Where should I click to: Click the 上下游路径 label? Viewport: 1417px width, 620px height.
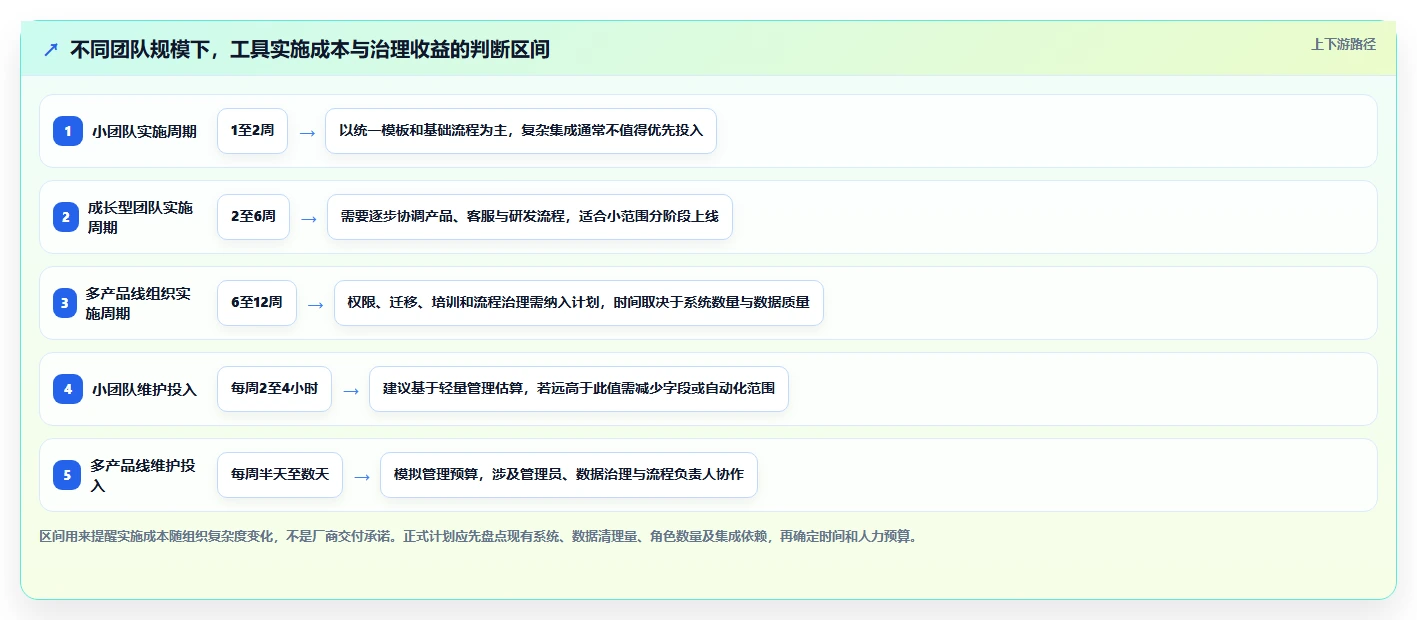(1343, 44)
